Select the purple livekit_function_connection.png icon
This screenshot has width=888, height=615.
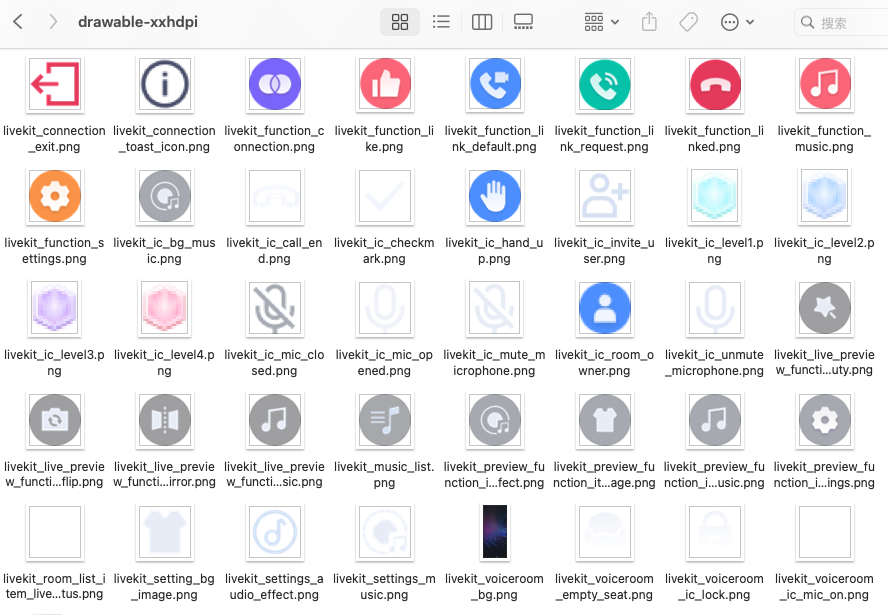coord(275,84)
